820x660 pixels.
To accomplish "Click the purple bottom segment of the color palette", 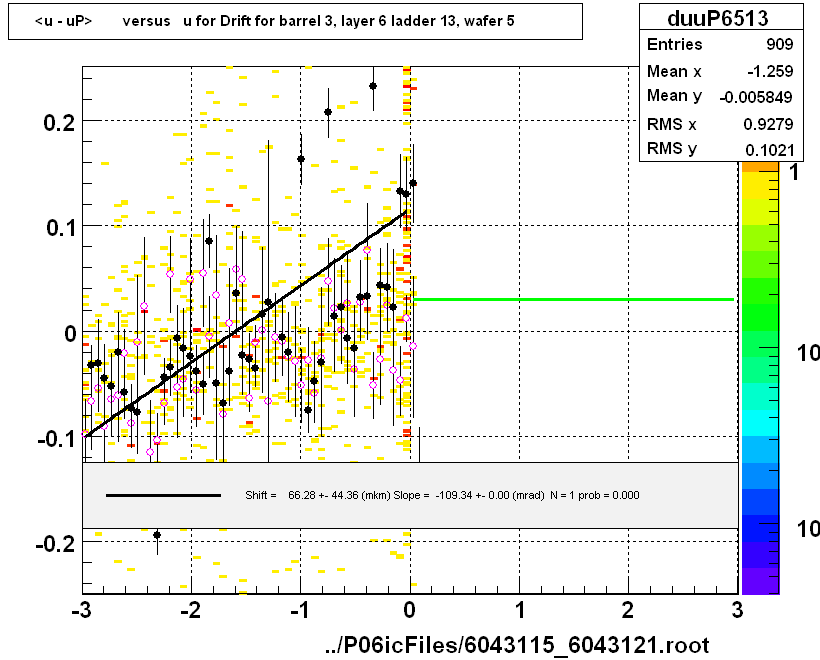I will point(760,581).
